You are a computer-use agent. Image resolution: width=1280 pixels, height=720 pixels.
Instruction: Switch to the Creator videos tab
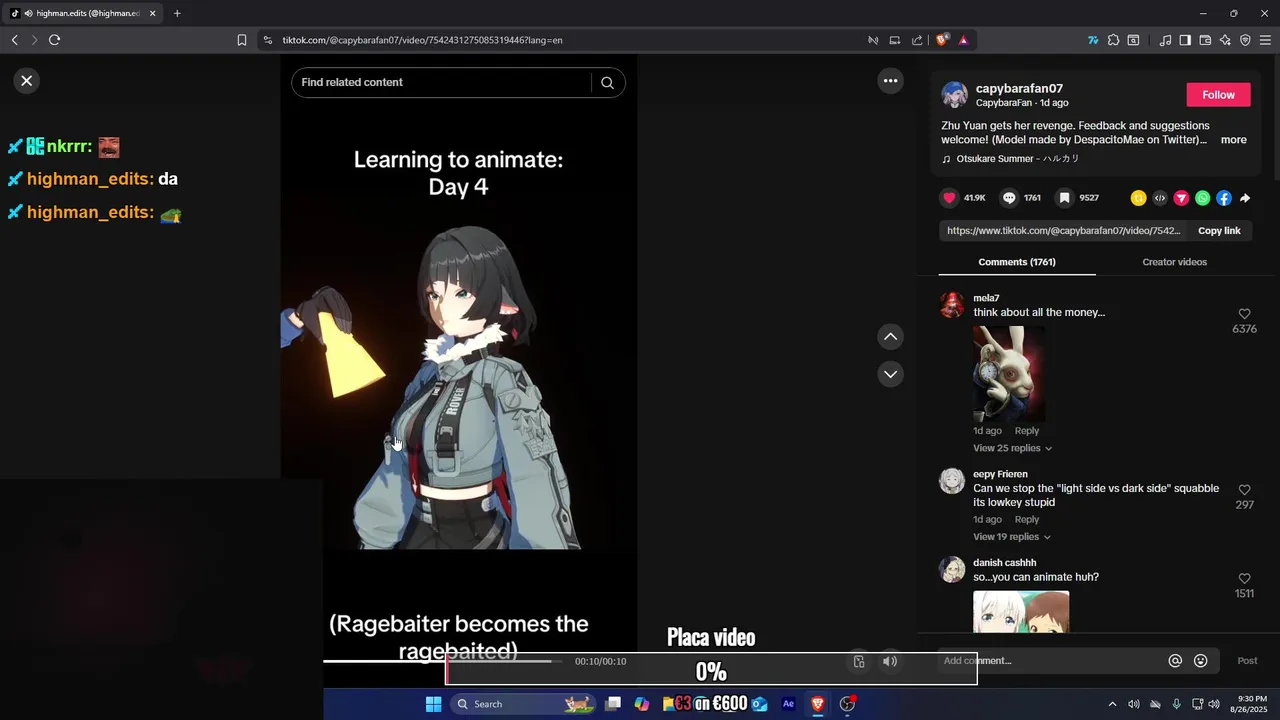(1174, 262)
